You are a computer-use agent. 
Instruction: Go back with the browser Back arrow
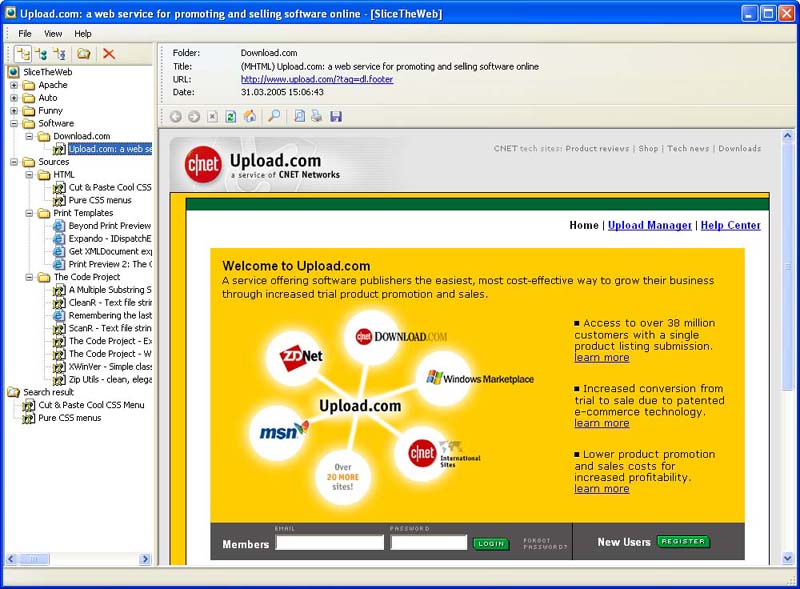coord(176,117)
